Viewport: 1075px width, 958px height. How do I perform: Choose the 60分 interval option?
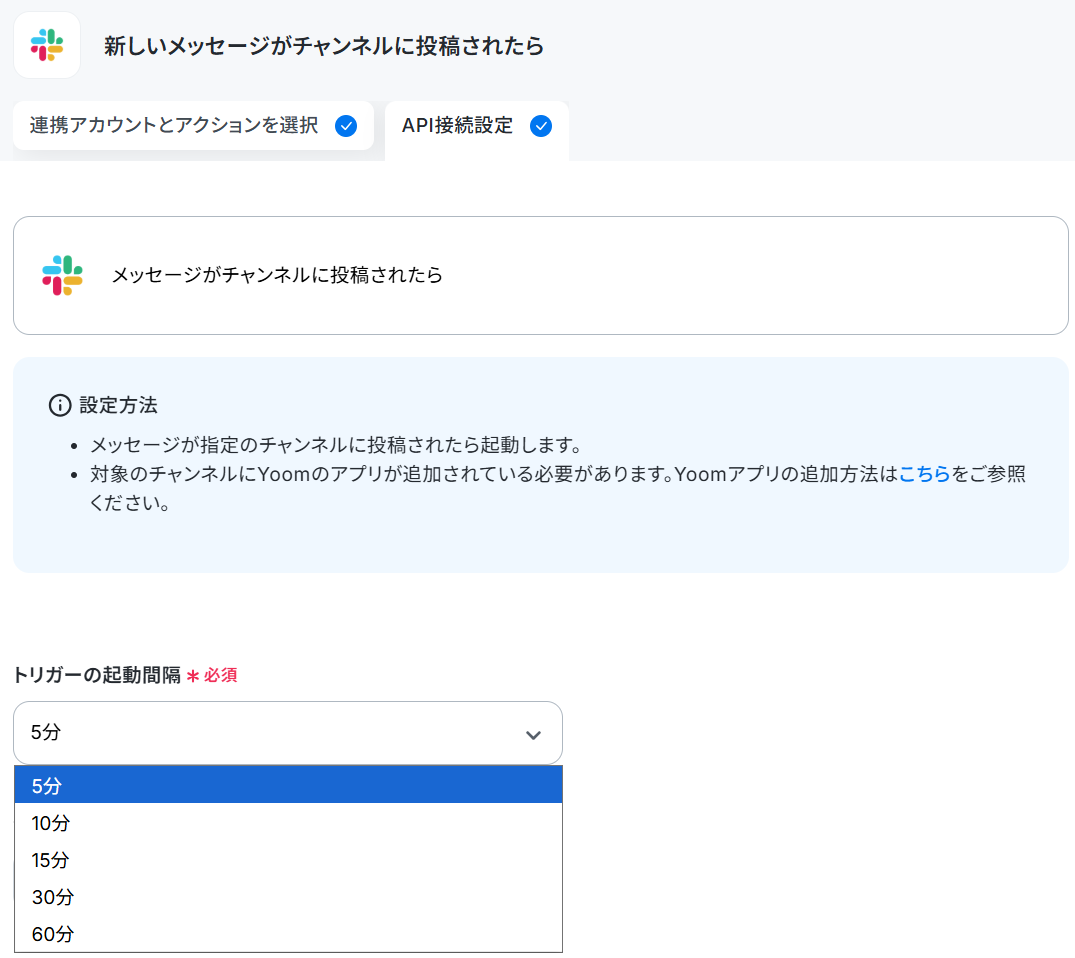pos(288,933)
